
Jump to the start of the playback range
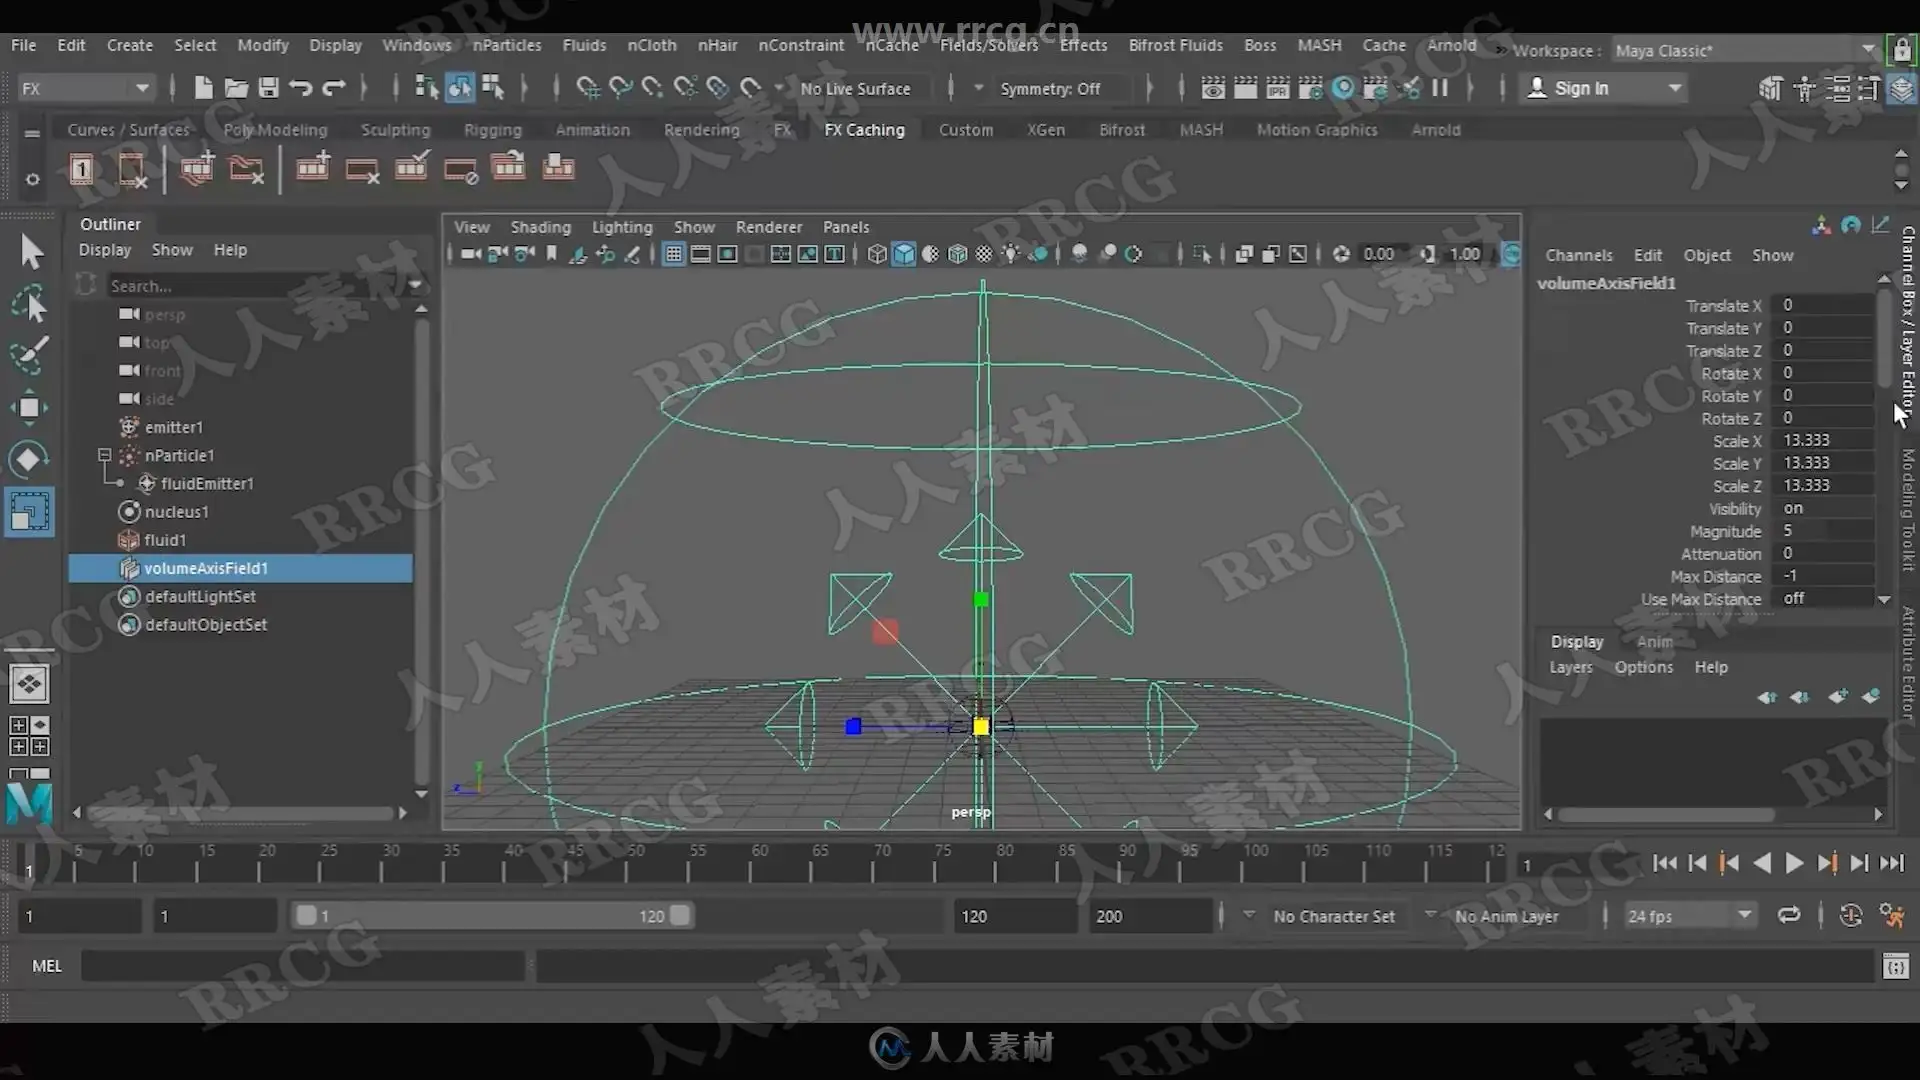(x=1664, y=863)
